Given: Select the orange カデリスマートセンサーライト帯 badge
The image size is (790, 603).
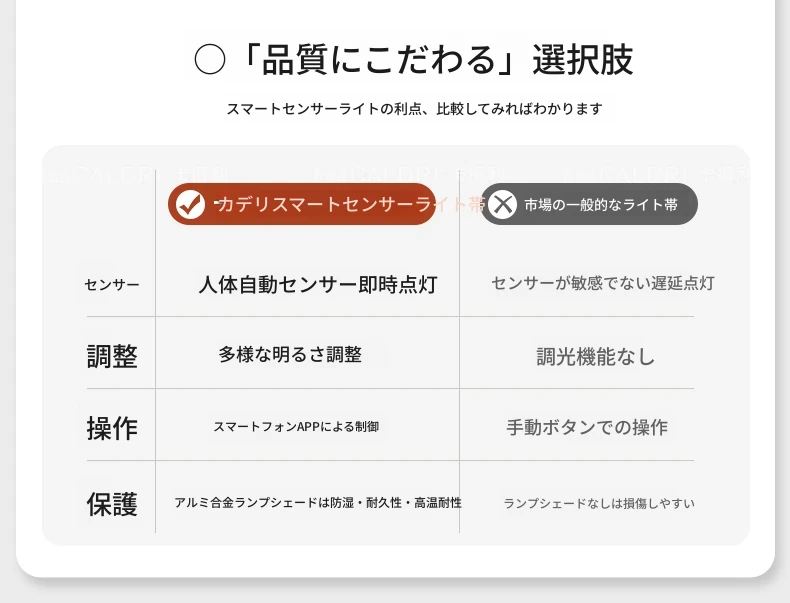Looking at the screenshot, I should tap(302, 204).
